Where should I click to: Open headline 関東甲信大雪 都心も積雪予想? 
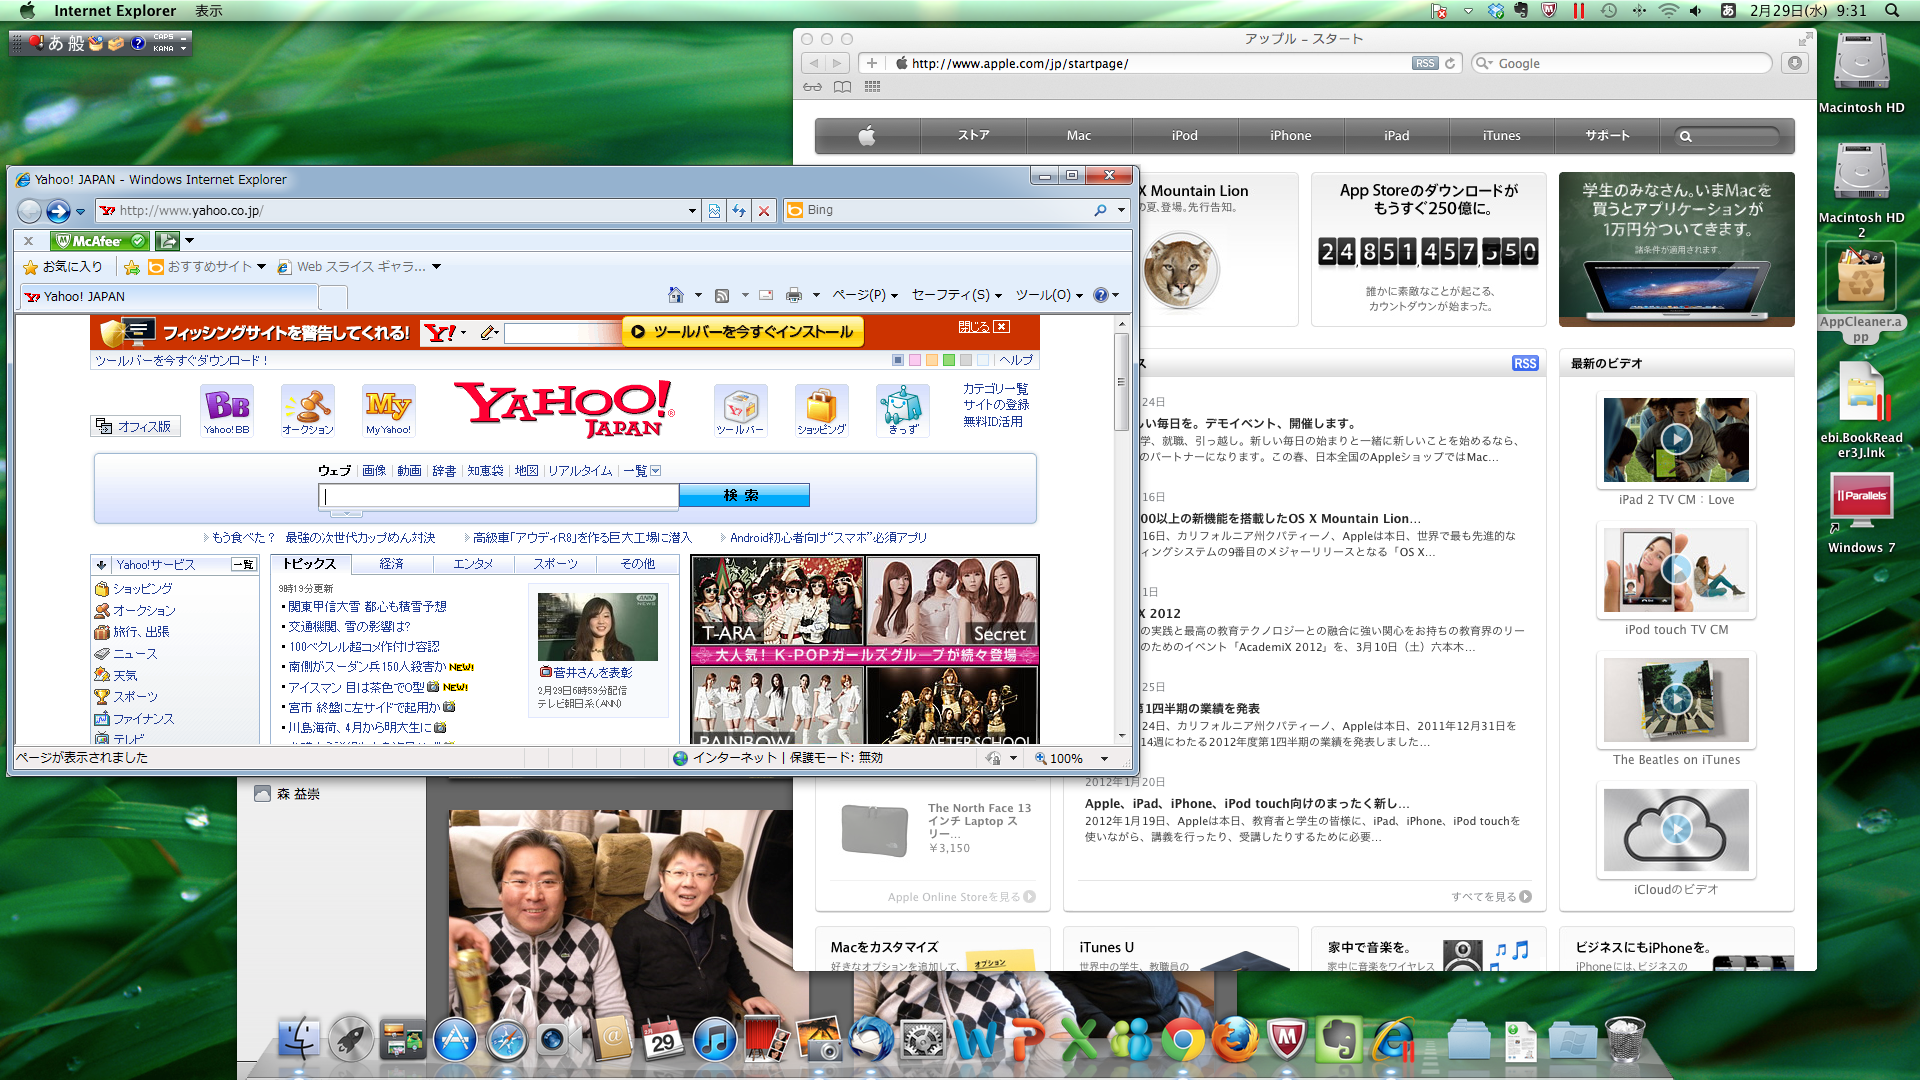[x=367, y=607]
